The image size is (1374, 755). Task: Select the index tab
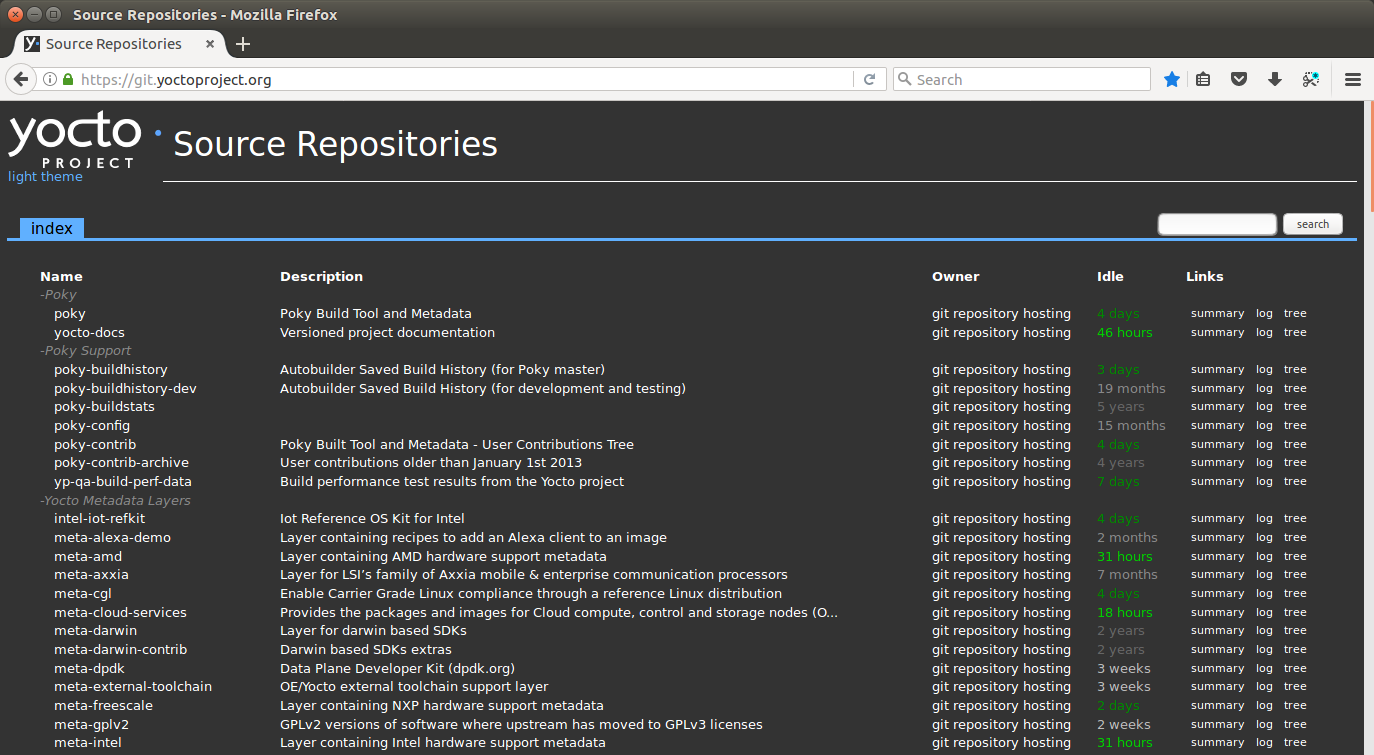point(52,229)
